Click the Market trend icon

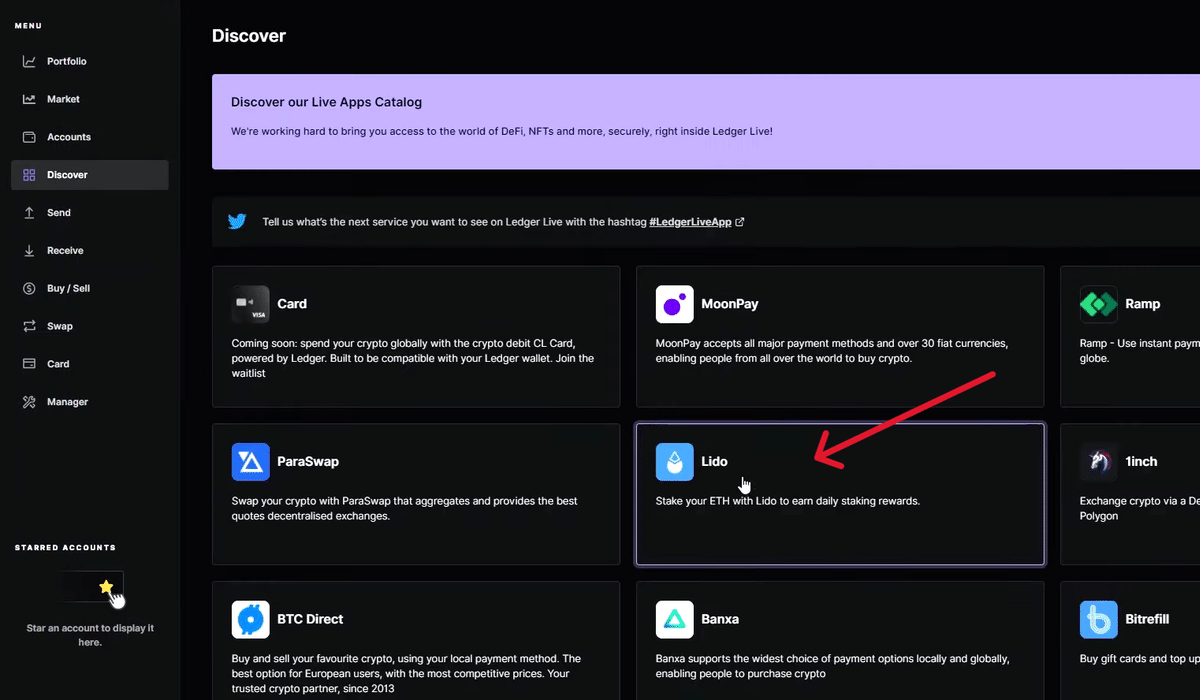tap(29, 100)
